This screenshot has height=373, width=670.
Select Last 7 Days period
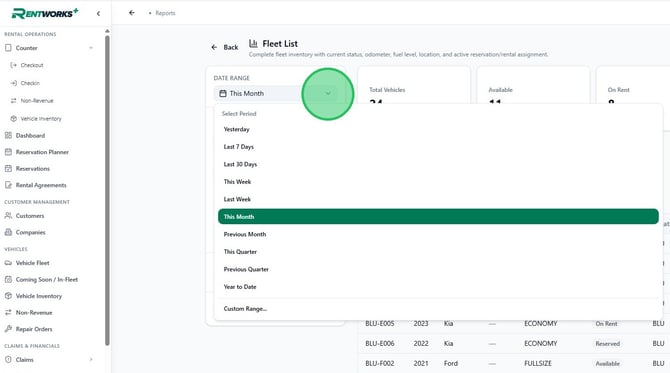coord(438,147)
